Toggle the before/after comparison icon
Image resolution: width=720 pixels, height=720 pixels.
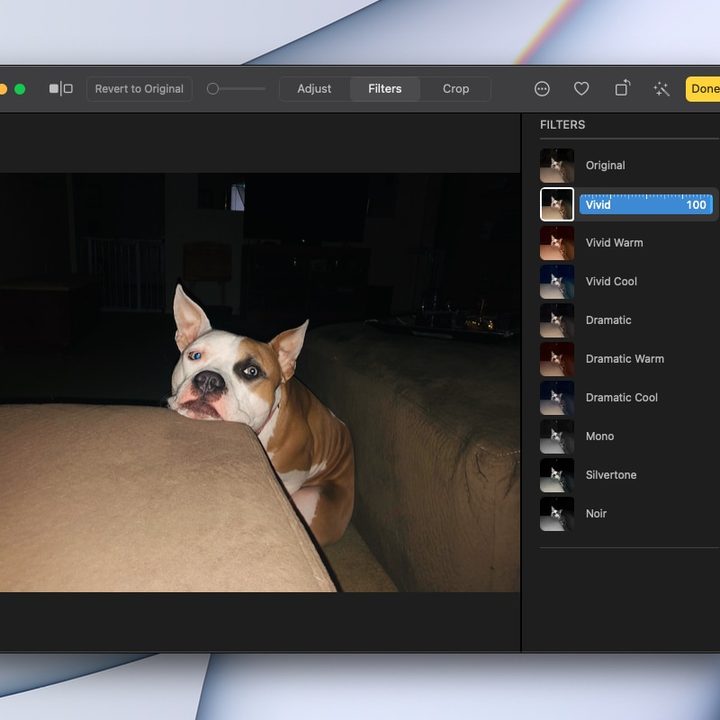pyautogui.click(x=61, y=89)
